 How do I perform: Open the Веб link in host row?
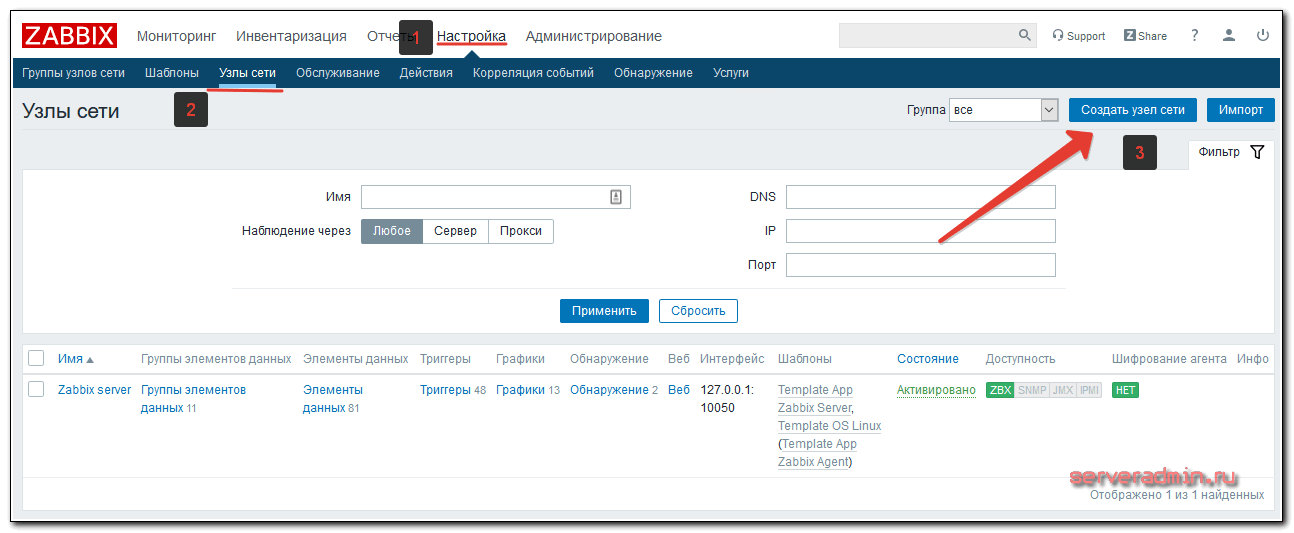[x=679, y=390]
